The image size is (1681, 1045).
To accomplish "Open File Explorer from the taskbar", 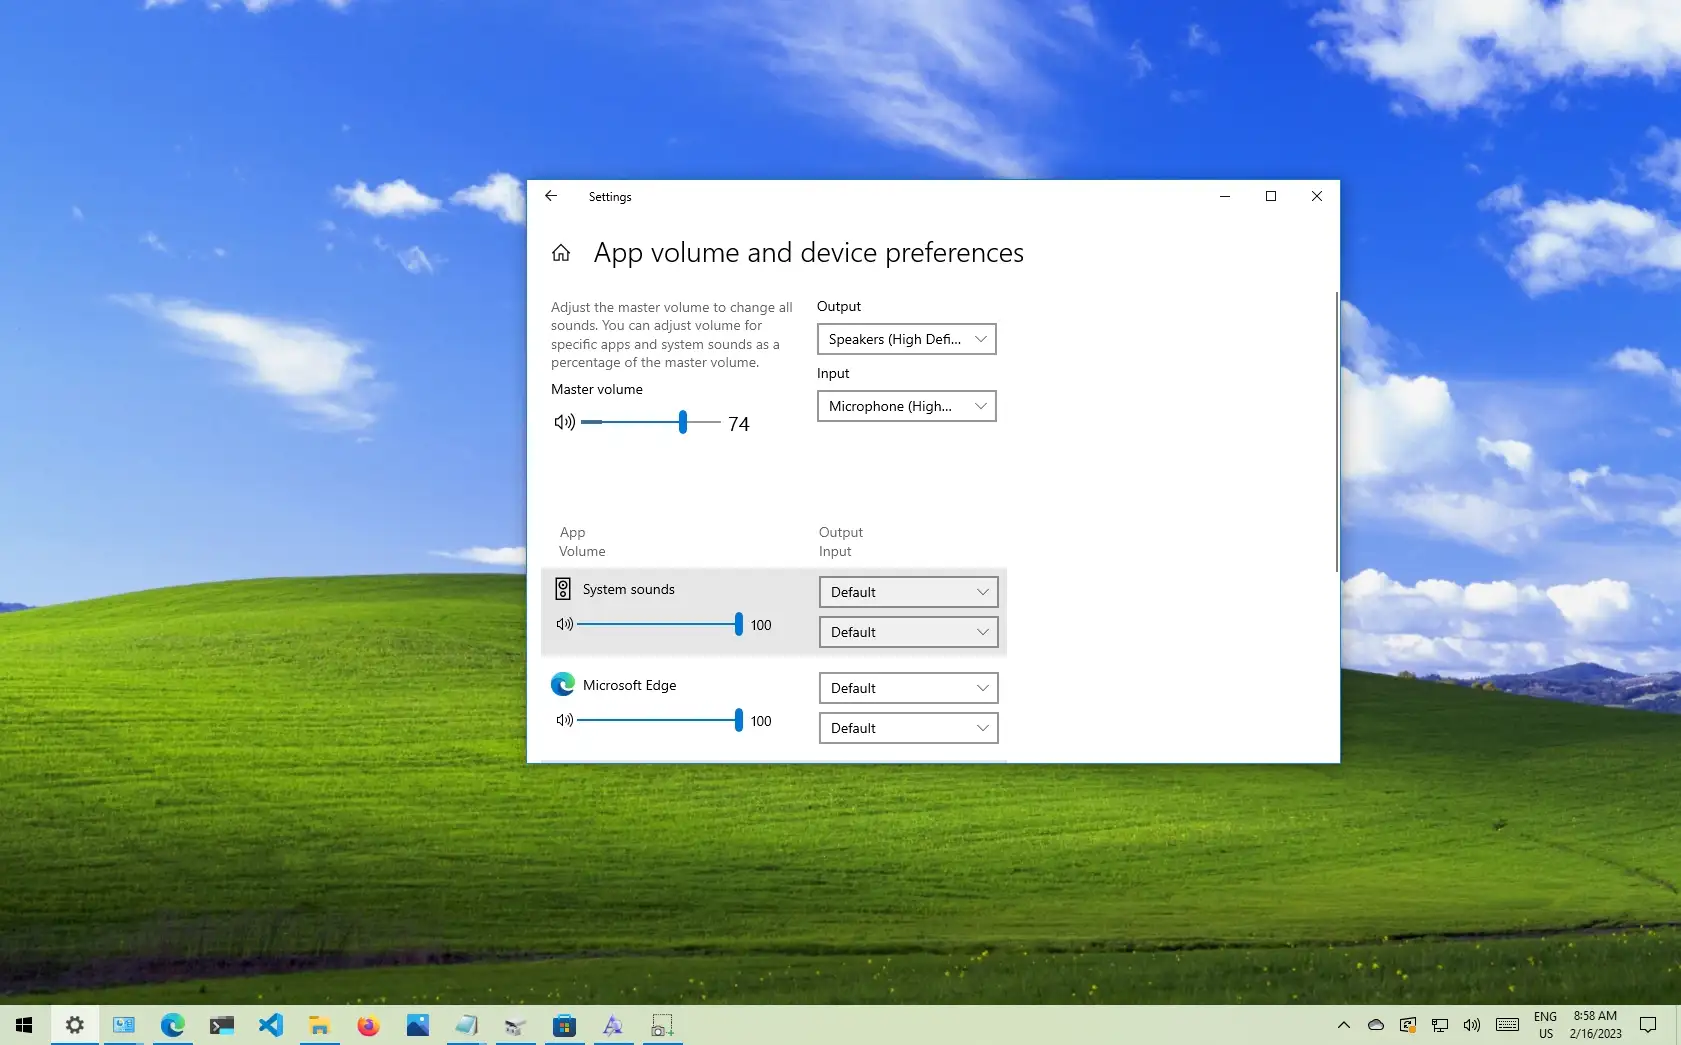I will coord(319,1025).
